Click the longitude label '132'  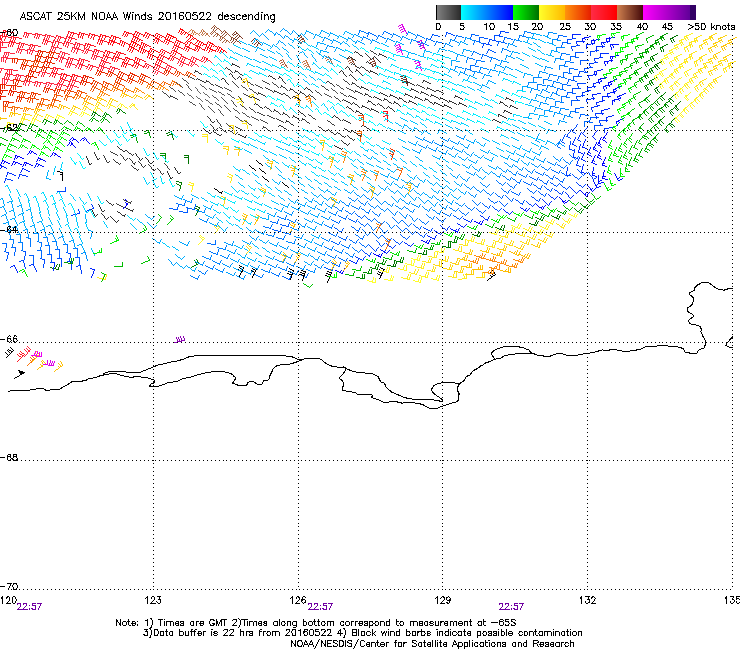pyautogui.click(x=587, y=600)
